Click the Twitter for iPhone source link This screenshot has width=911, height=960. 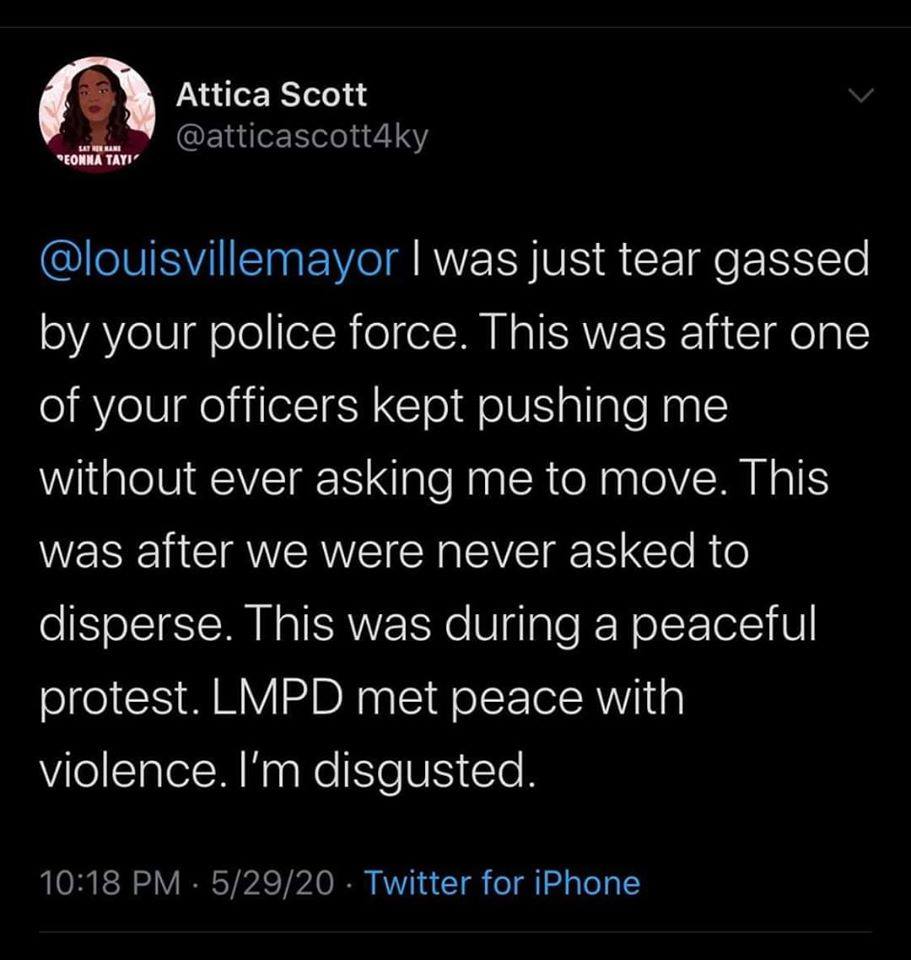[x=501, y=882]
